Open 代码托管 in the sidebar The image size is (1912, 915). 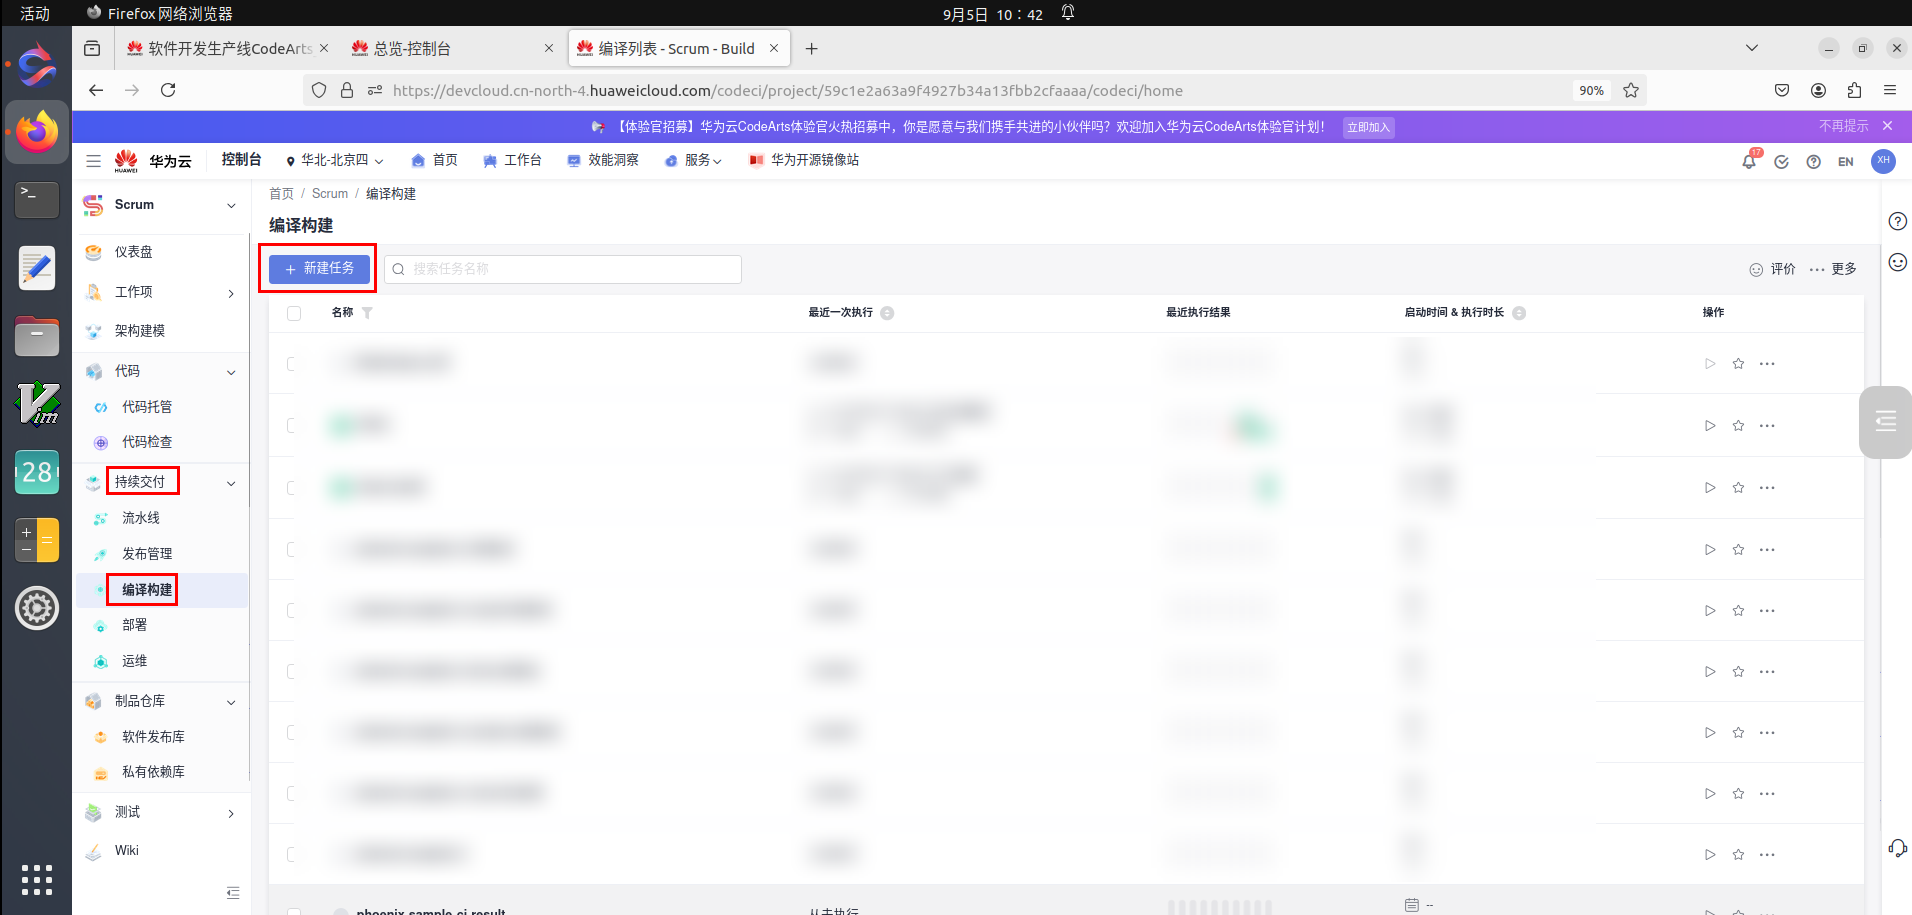[x=147, y=407]
